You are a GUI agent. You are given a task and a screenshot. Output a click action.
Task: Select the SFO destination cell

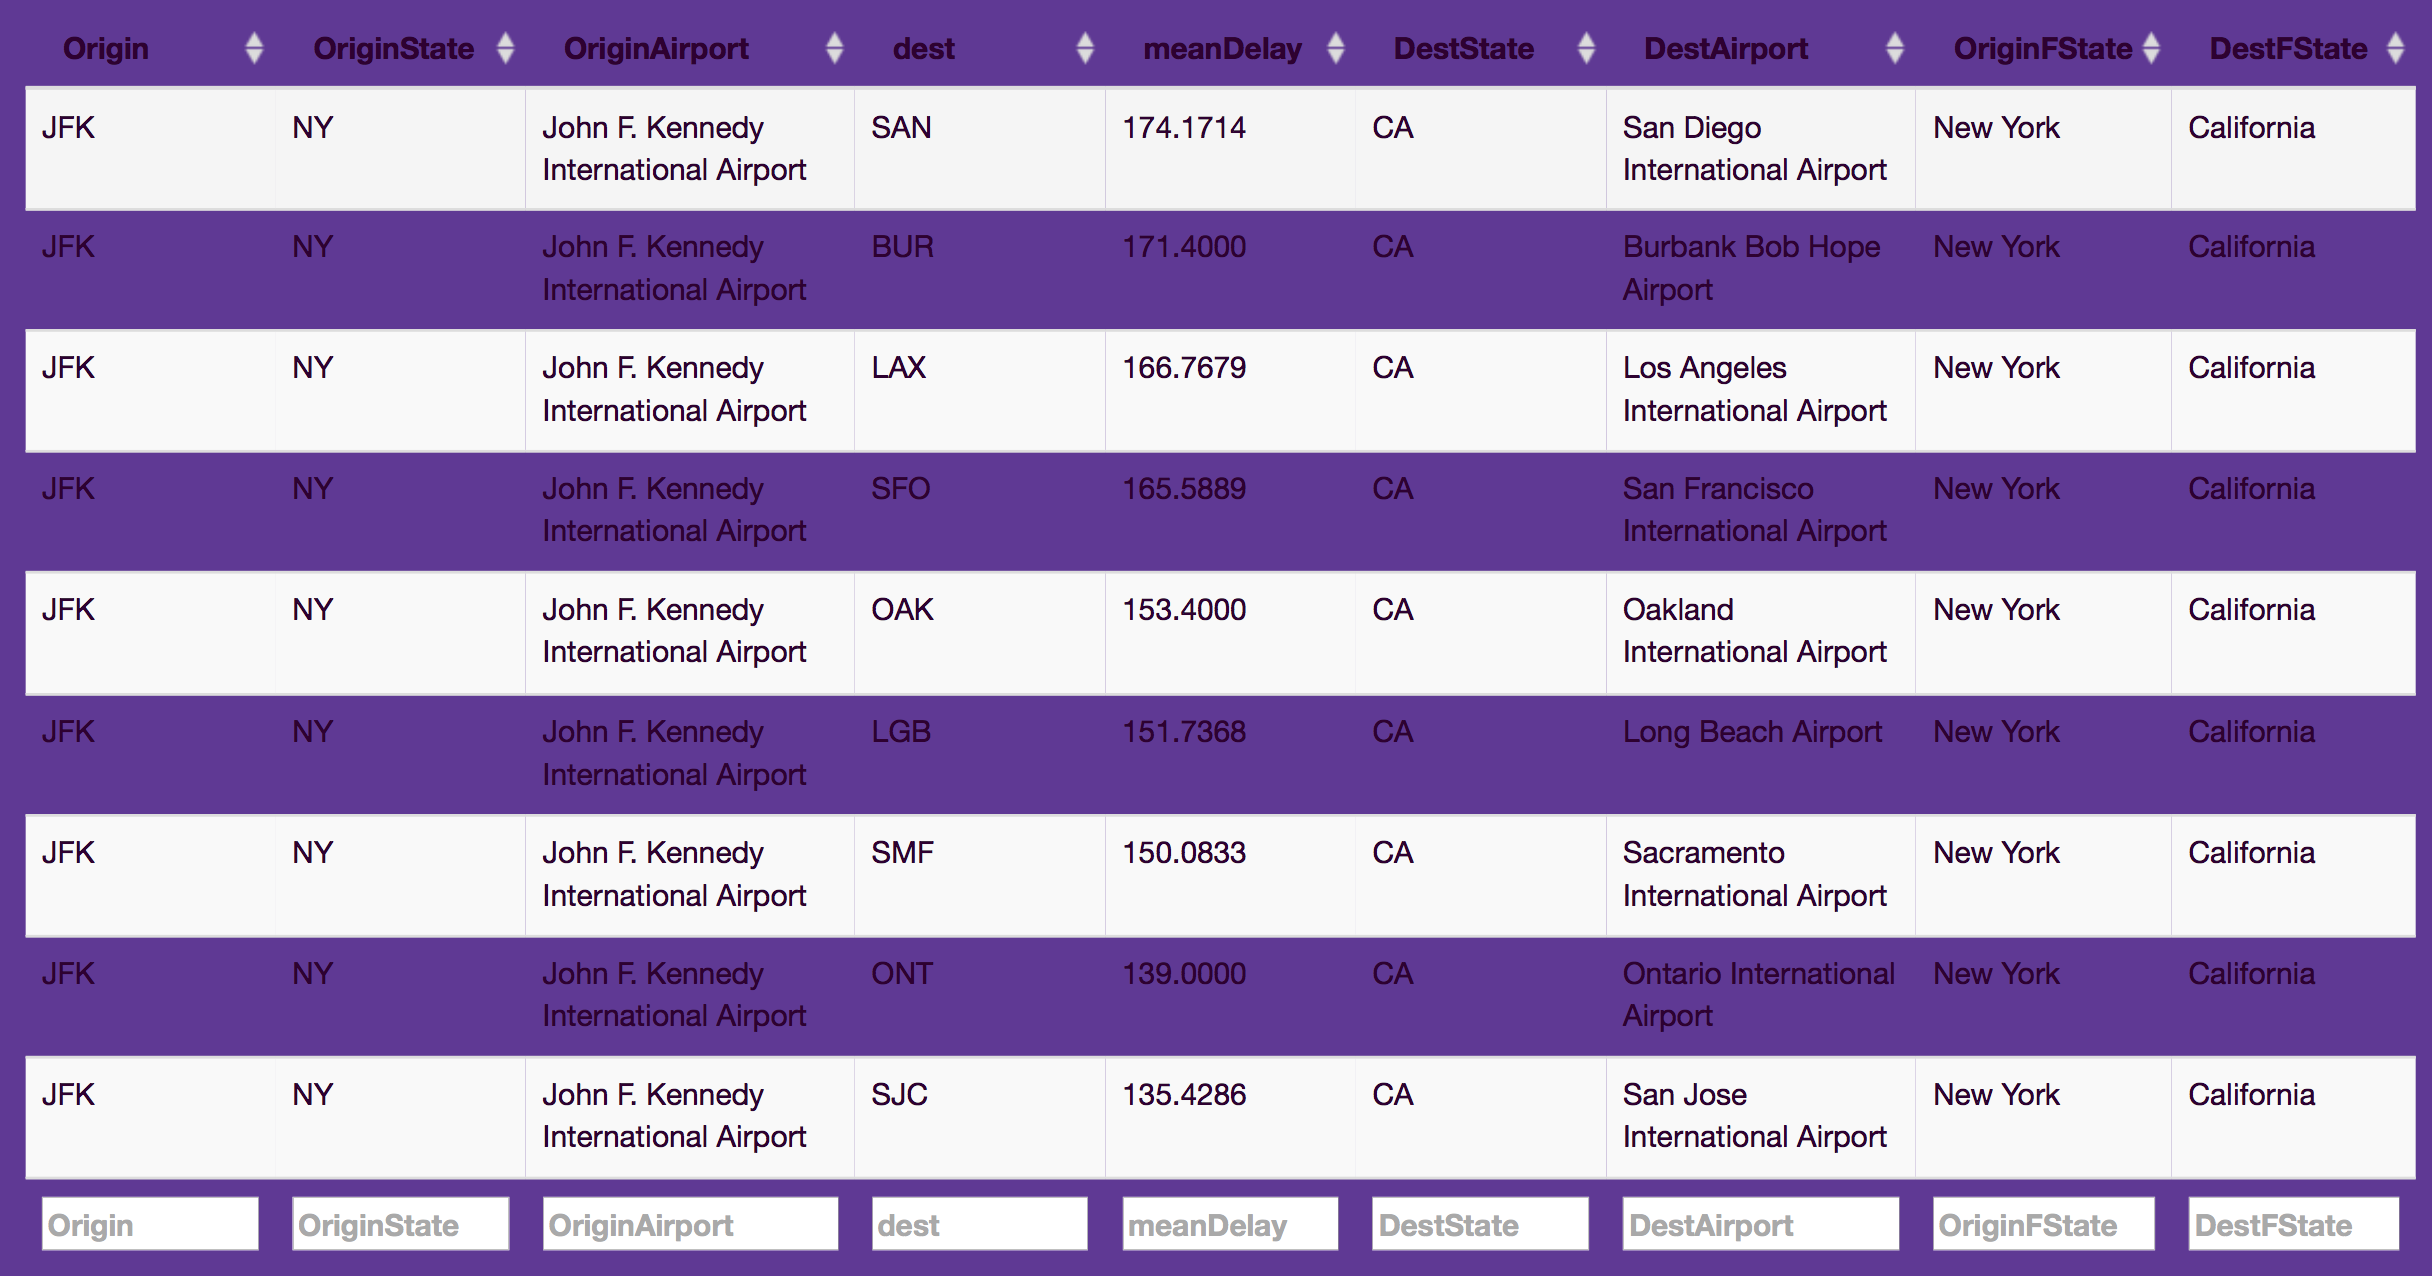click(x=980, y=511)
